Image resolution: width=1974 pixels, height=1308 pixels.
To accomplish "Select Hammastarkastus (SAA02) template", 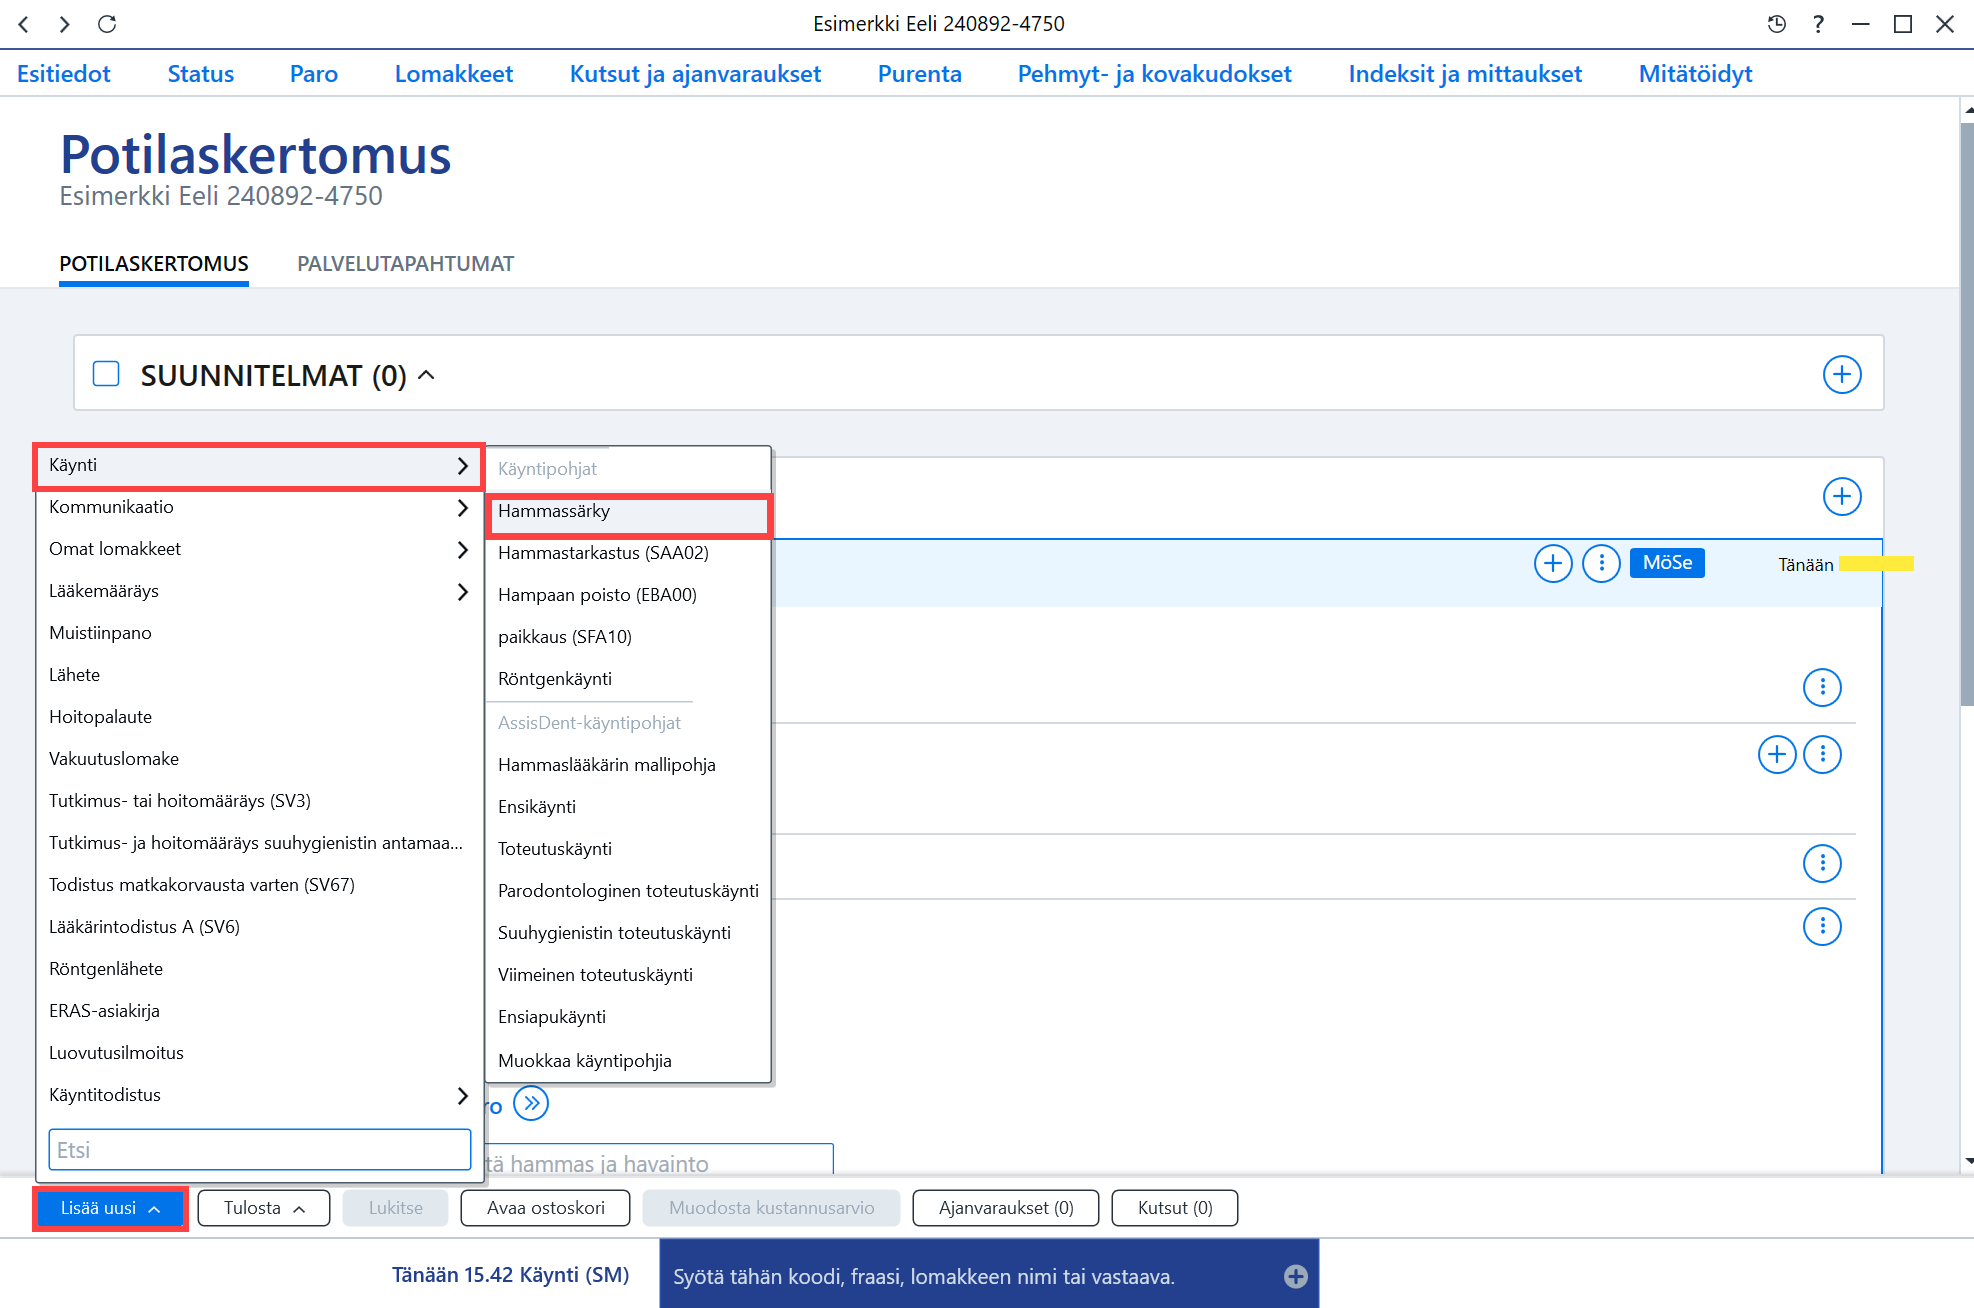I will pyautogui.click(x=628, y=553).
